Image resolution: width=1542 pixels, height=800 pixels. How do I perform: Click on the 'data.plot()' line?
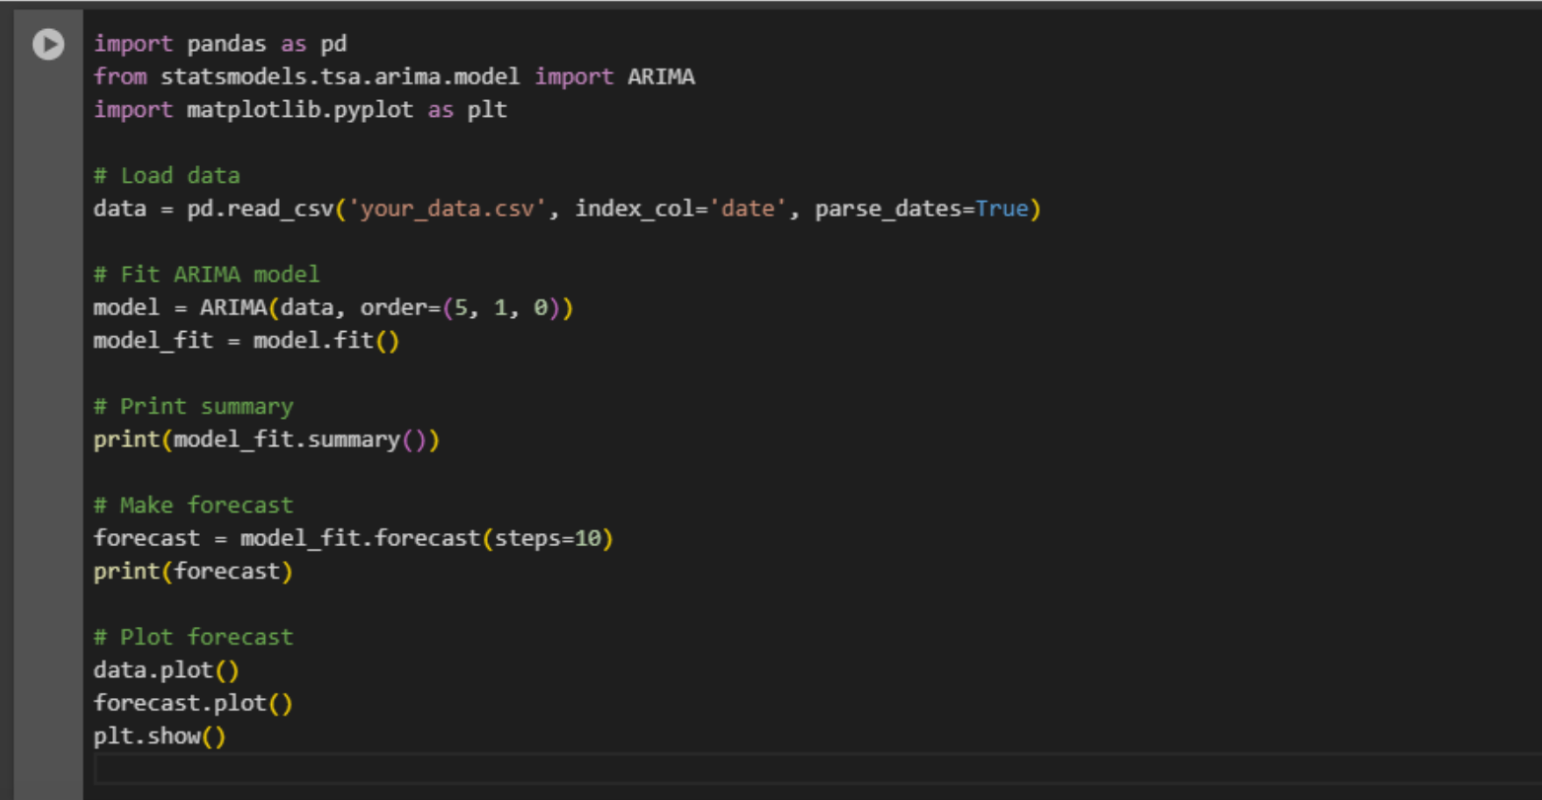166,671
